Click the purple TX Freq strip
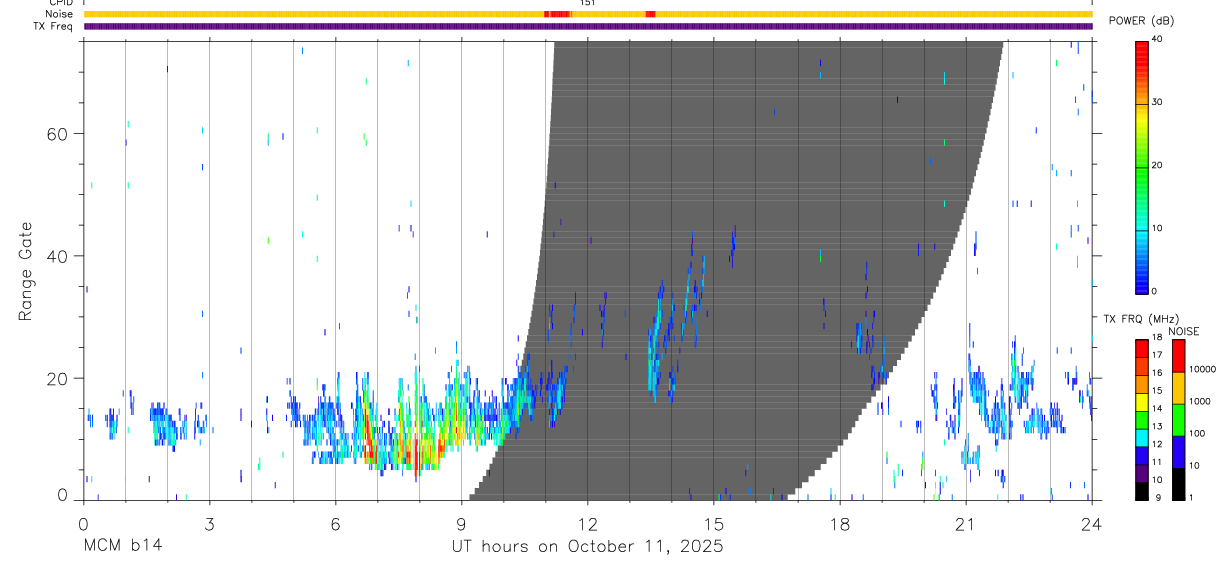 click(588, 26)
